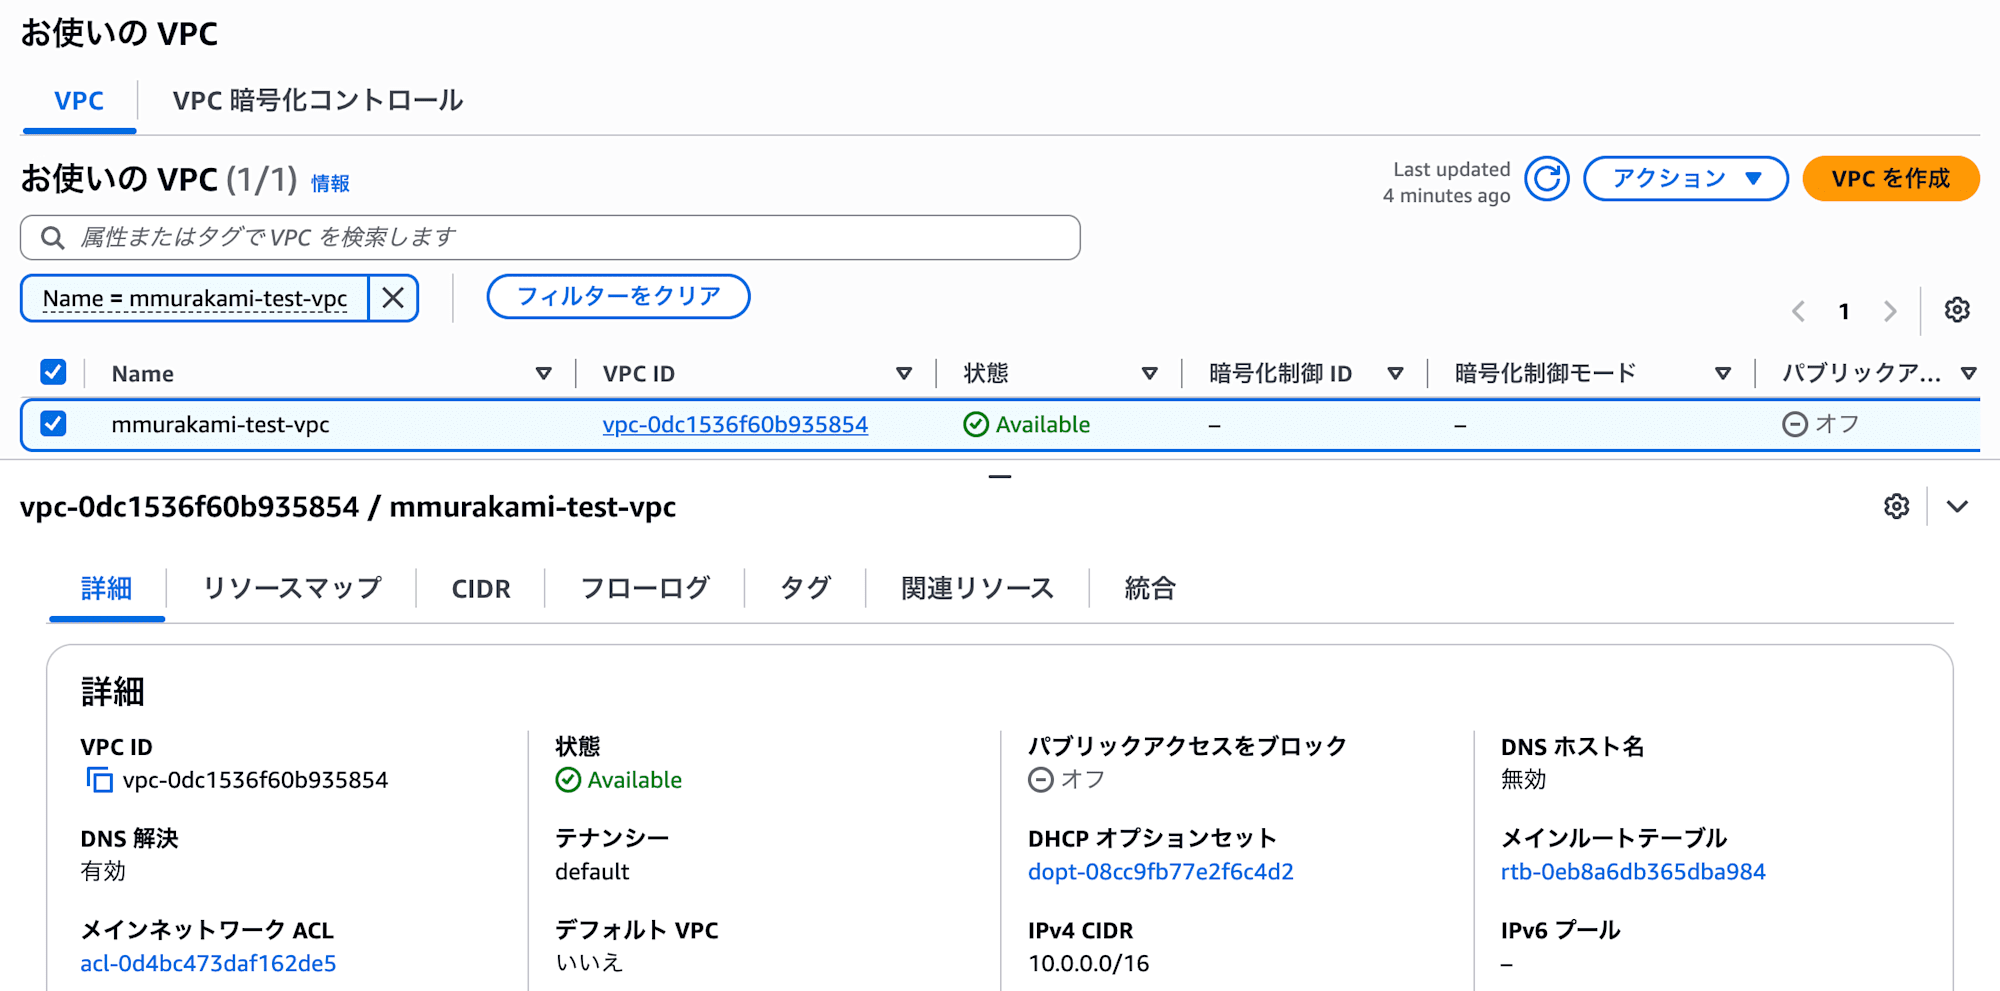Copy VPC ID vpc-0dc1536f60b935854 icon

pyautogui.click(x=99, y=780)
